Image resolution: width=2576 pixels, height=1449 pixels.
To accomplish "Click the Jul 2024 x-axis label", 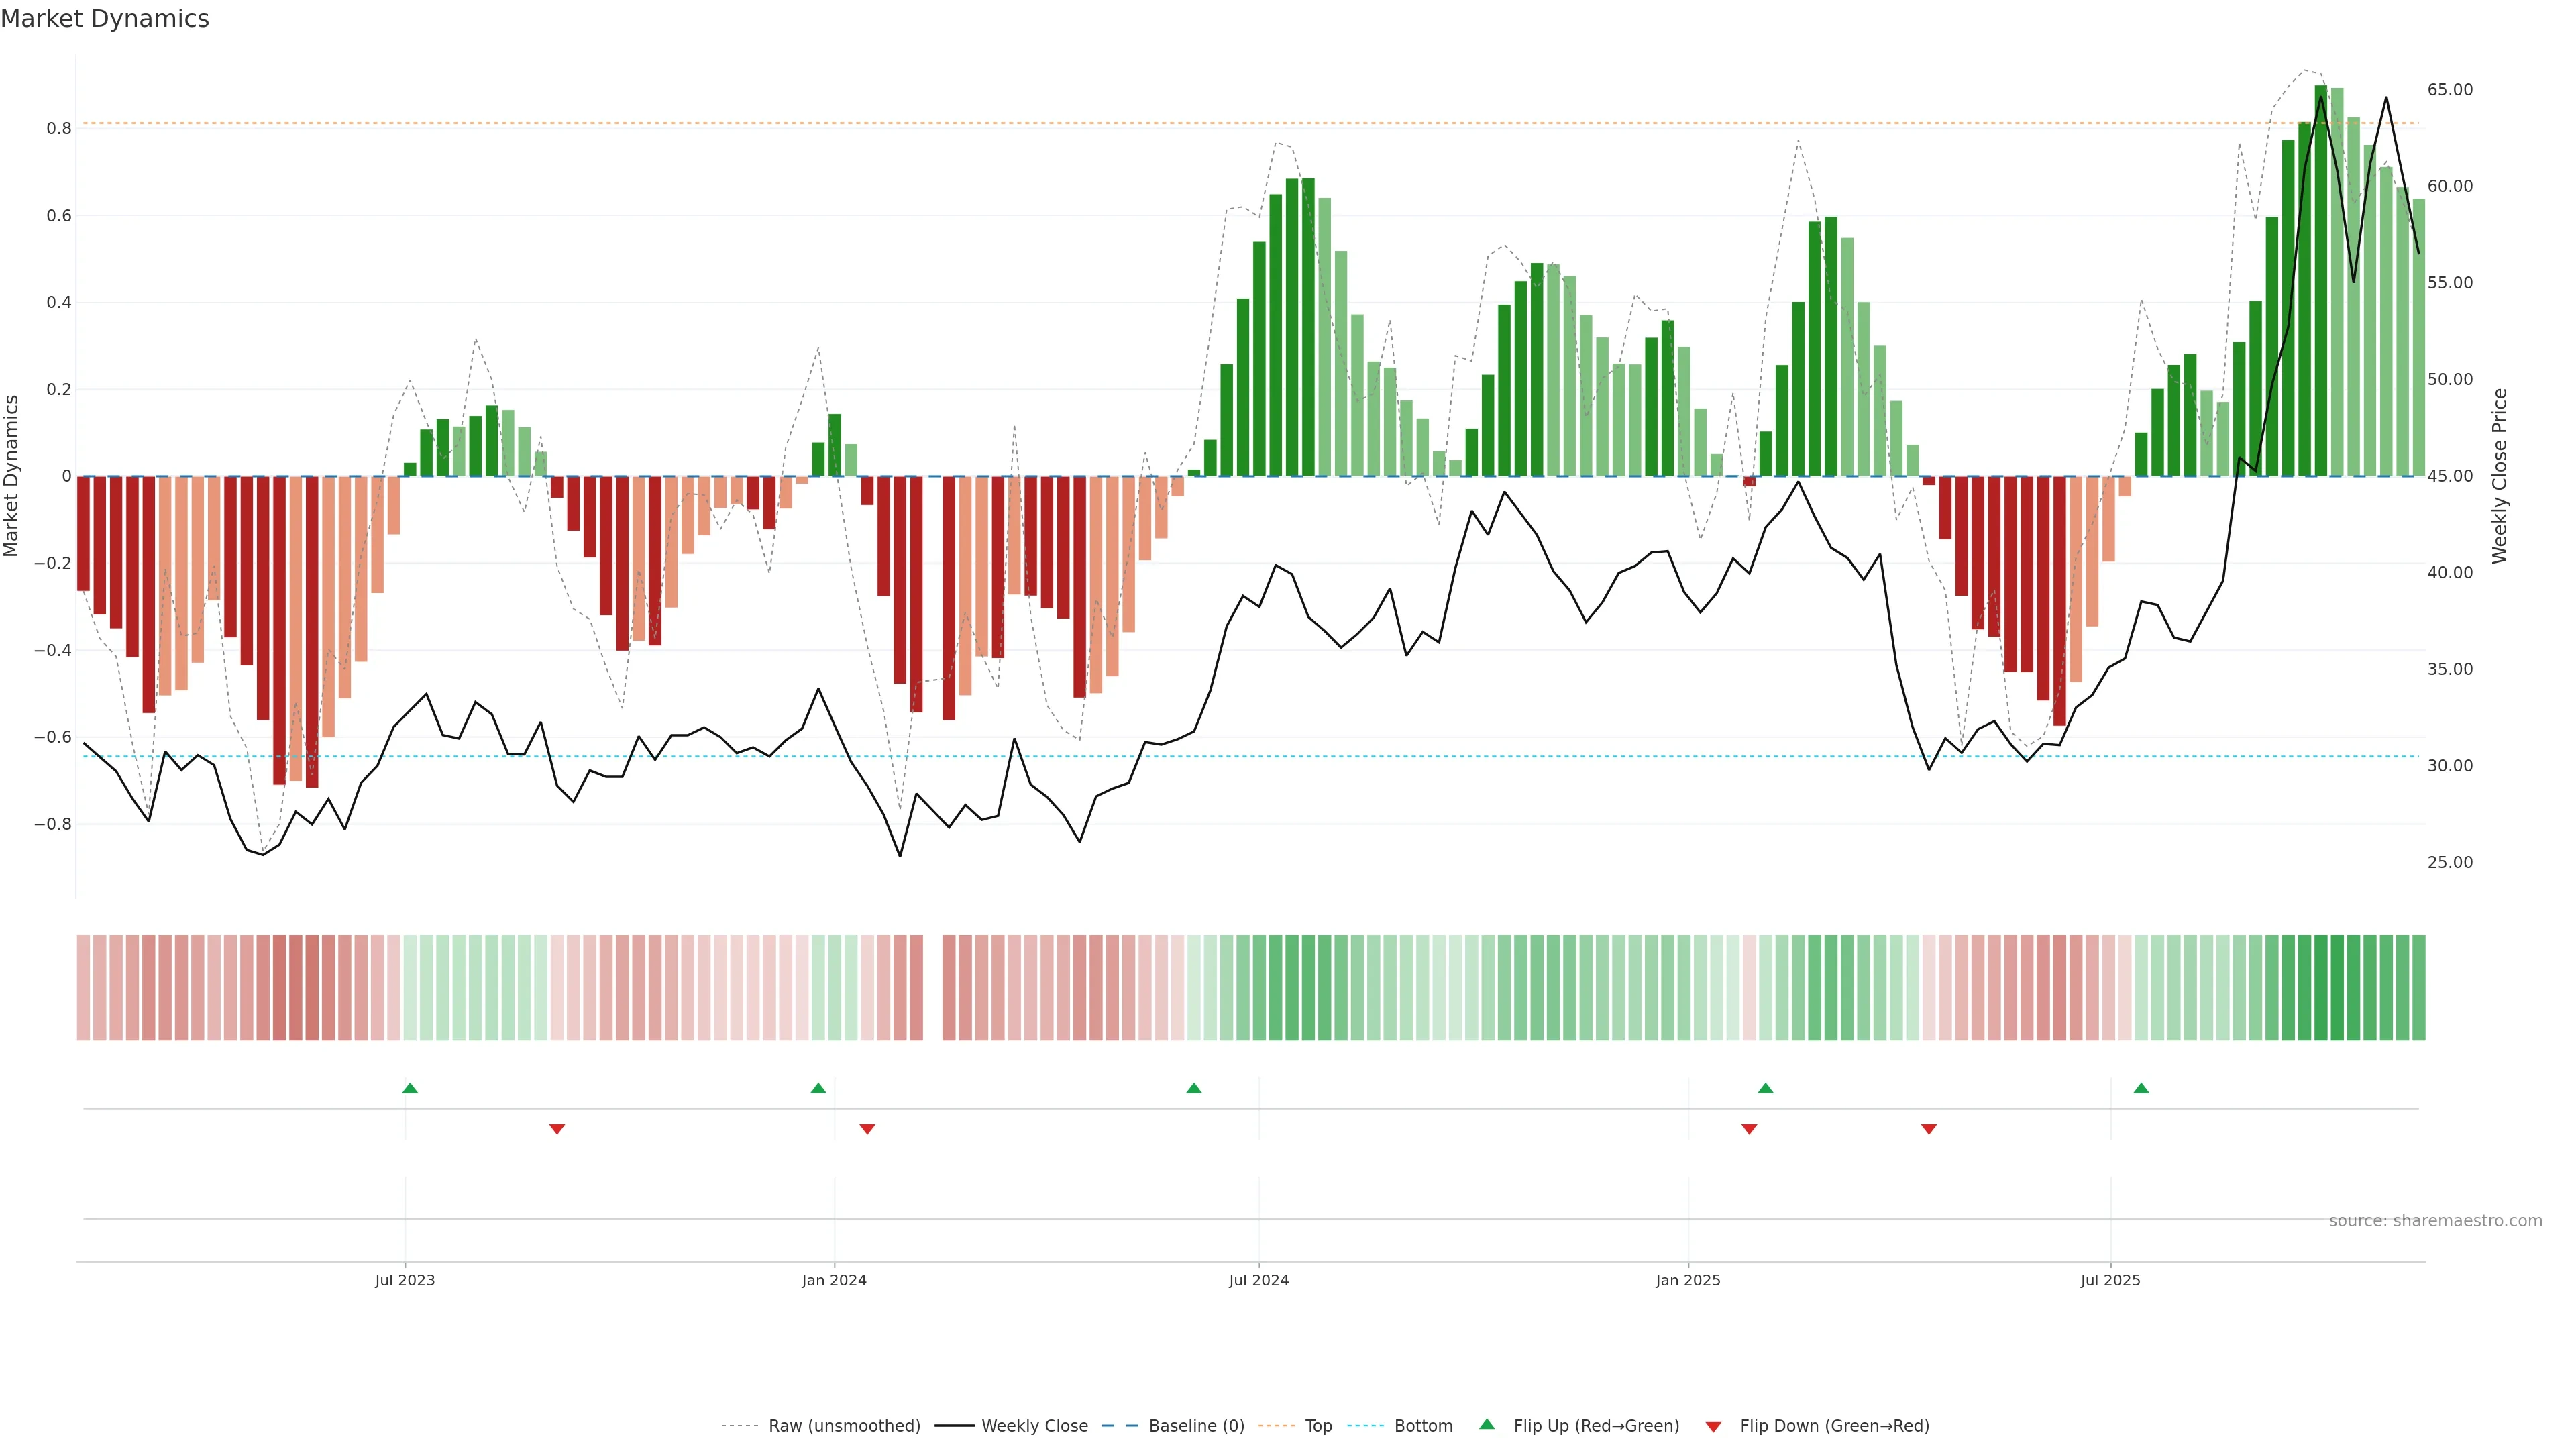I will [1258, 1280].
